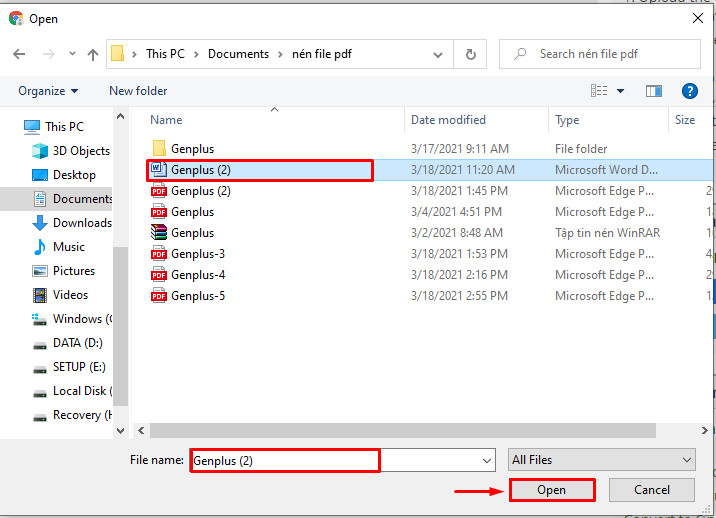Click the horizontal scrollbar in file list

400,431
